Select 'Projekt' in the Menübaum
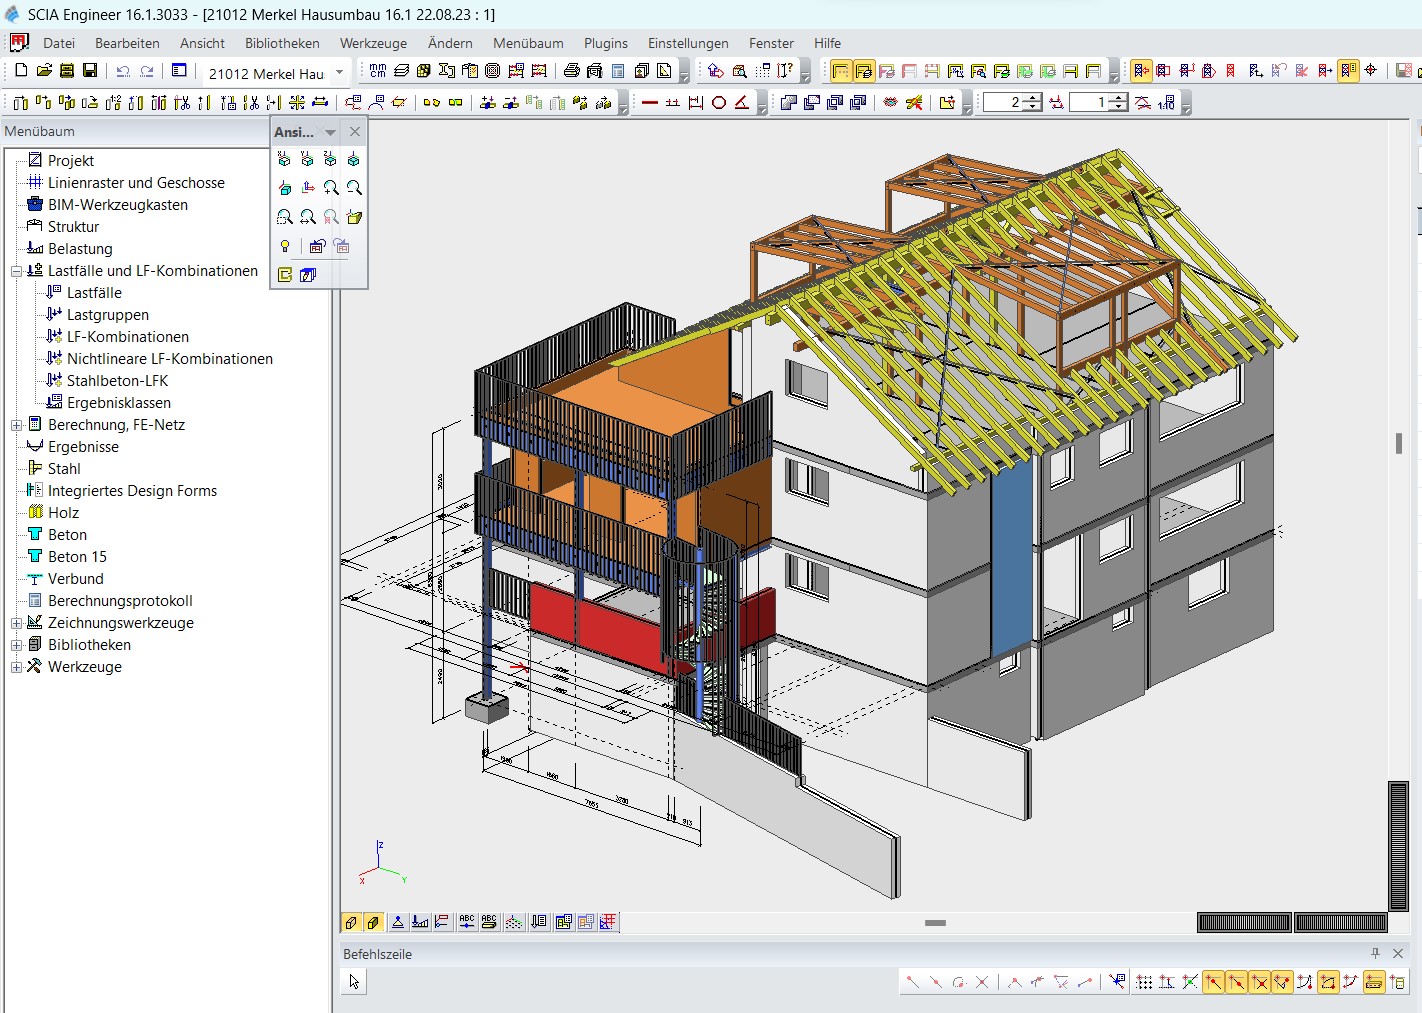 pyautogui.click(x=71, y=161)
